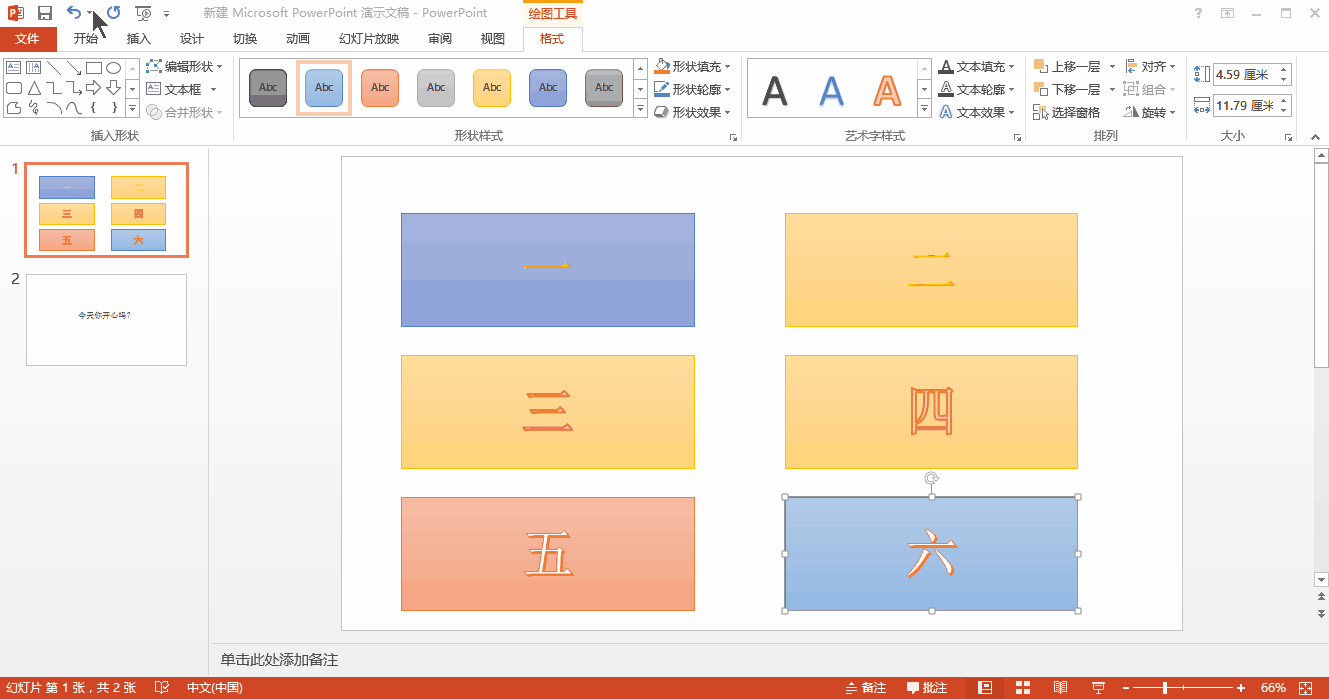Select the orange Abc shape style swatch
Image resolution: width=1329 pixels, height=699 pixels.
coord(380,88)
